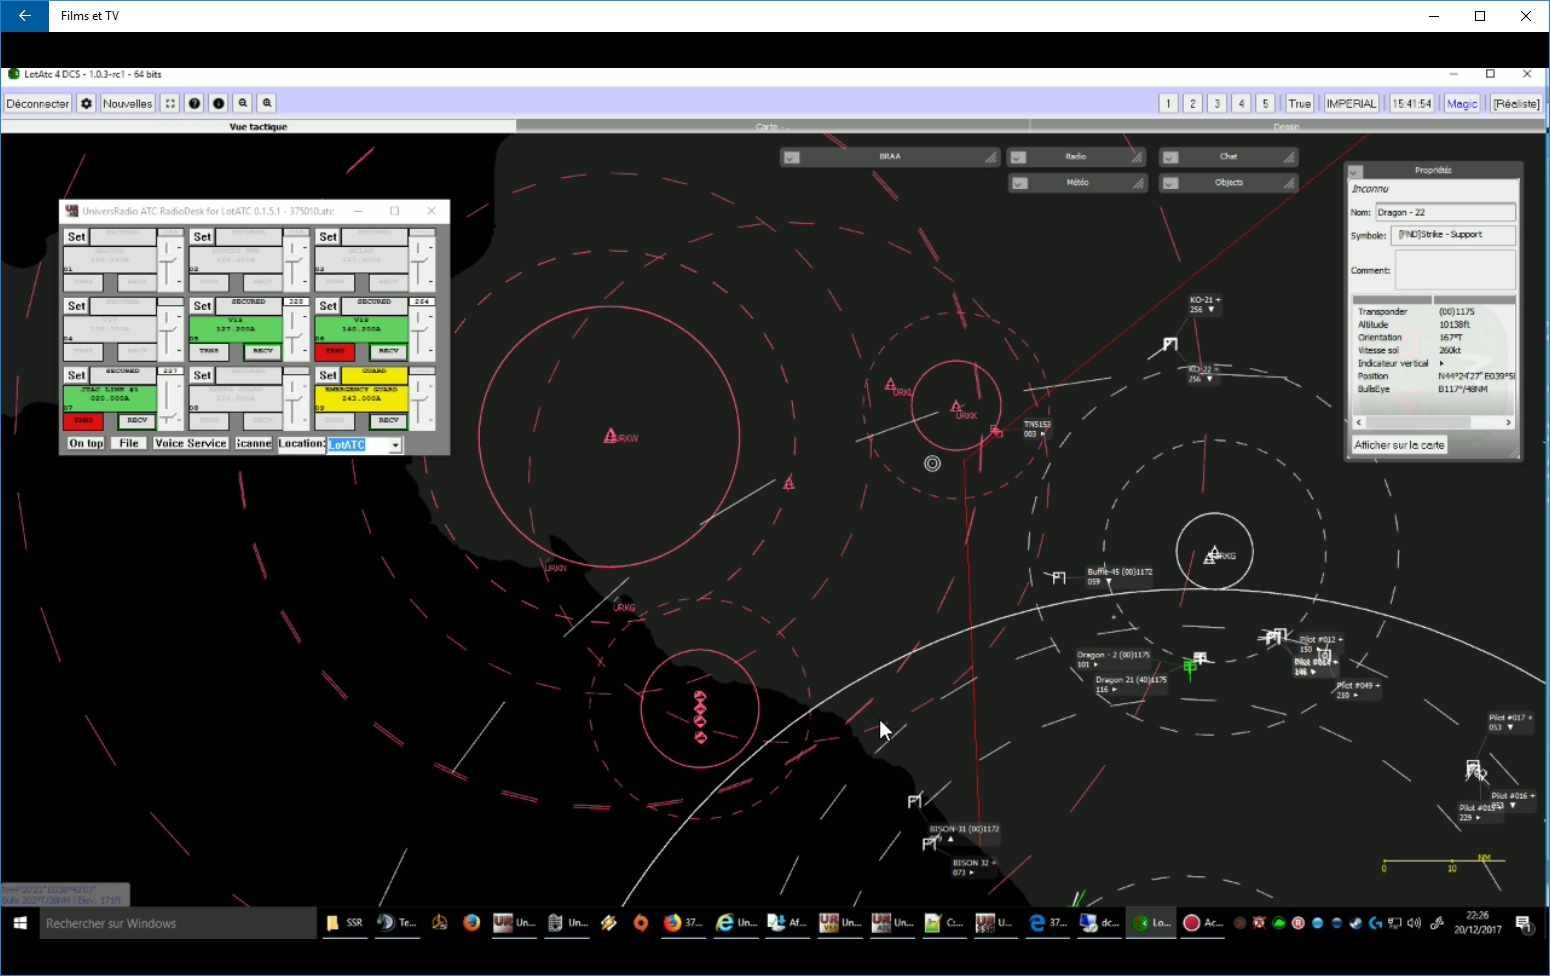Adjust the Emergency Guard radio volume slider
Image resolution: width=1550 pixels, height=976 pixels.
[x=421, y=396]
